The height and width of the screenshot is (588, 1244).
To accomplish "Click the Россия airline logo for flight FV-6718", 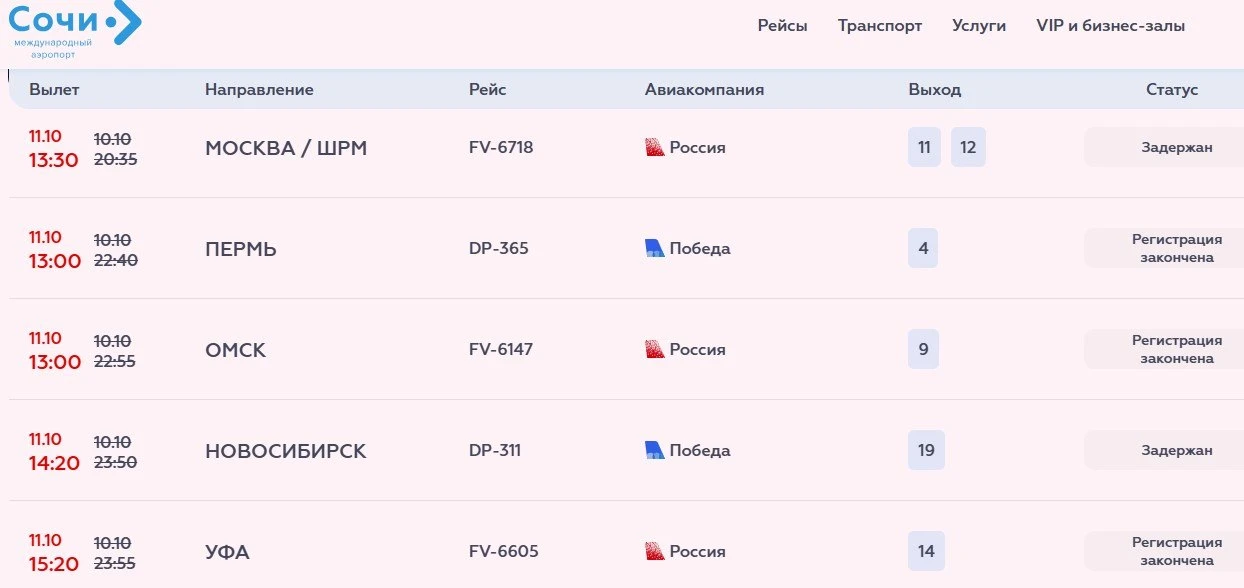I will click(655, 148).
